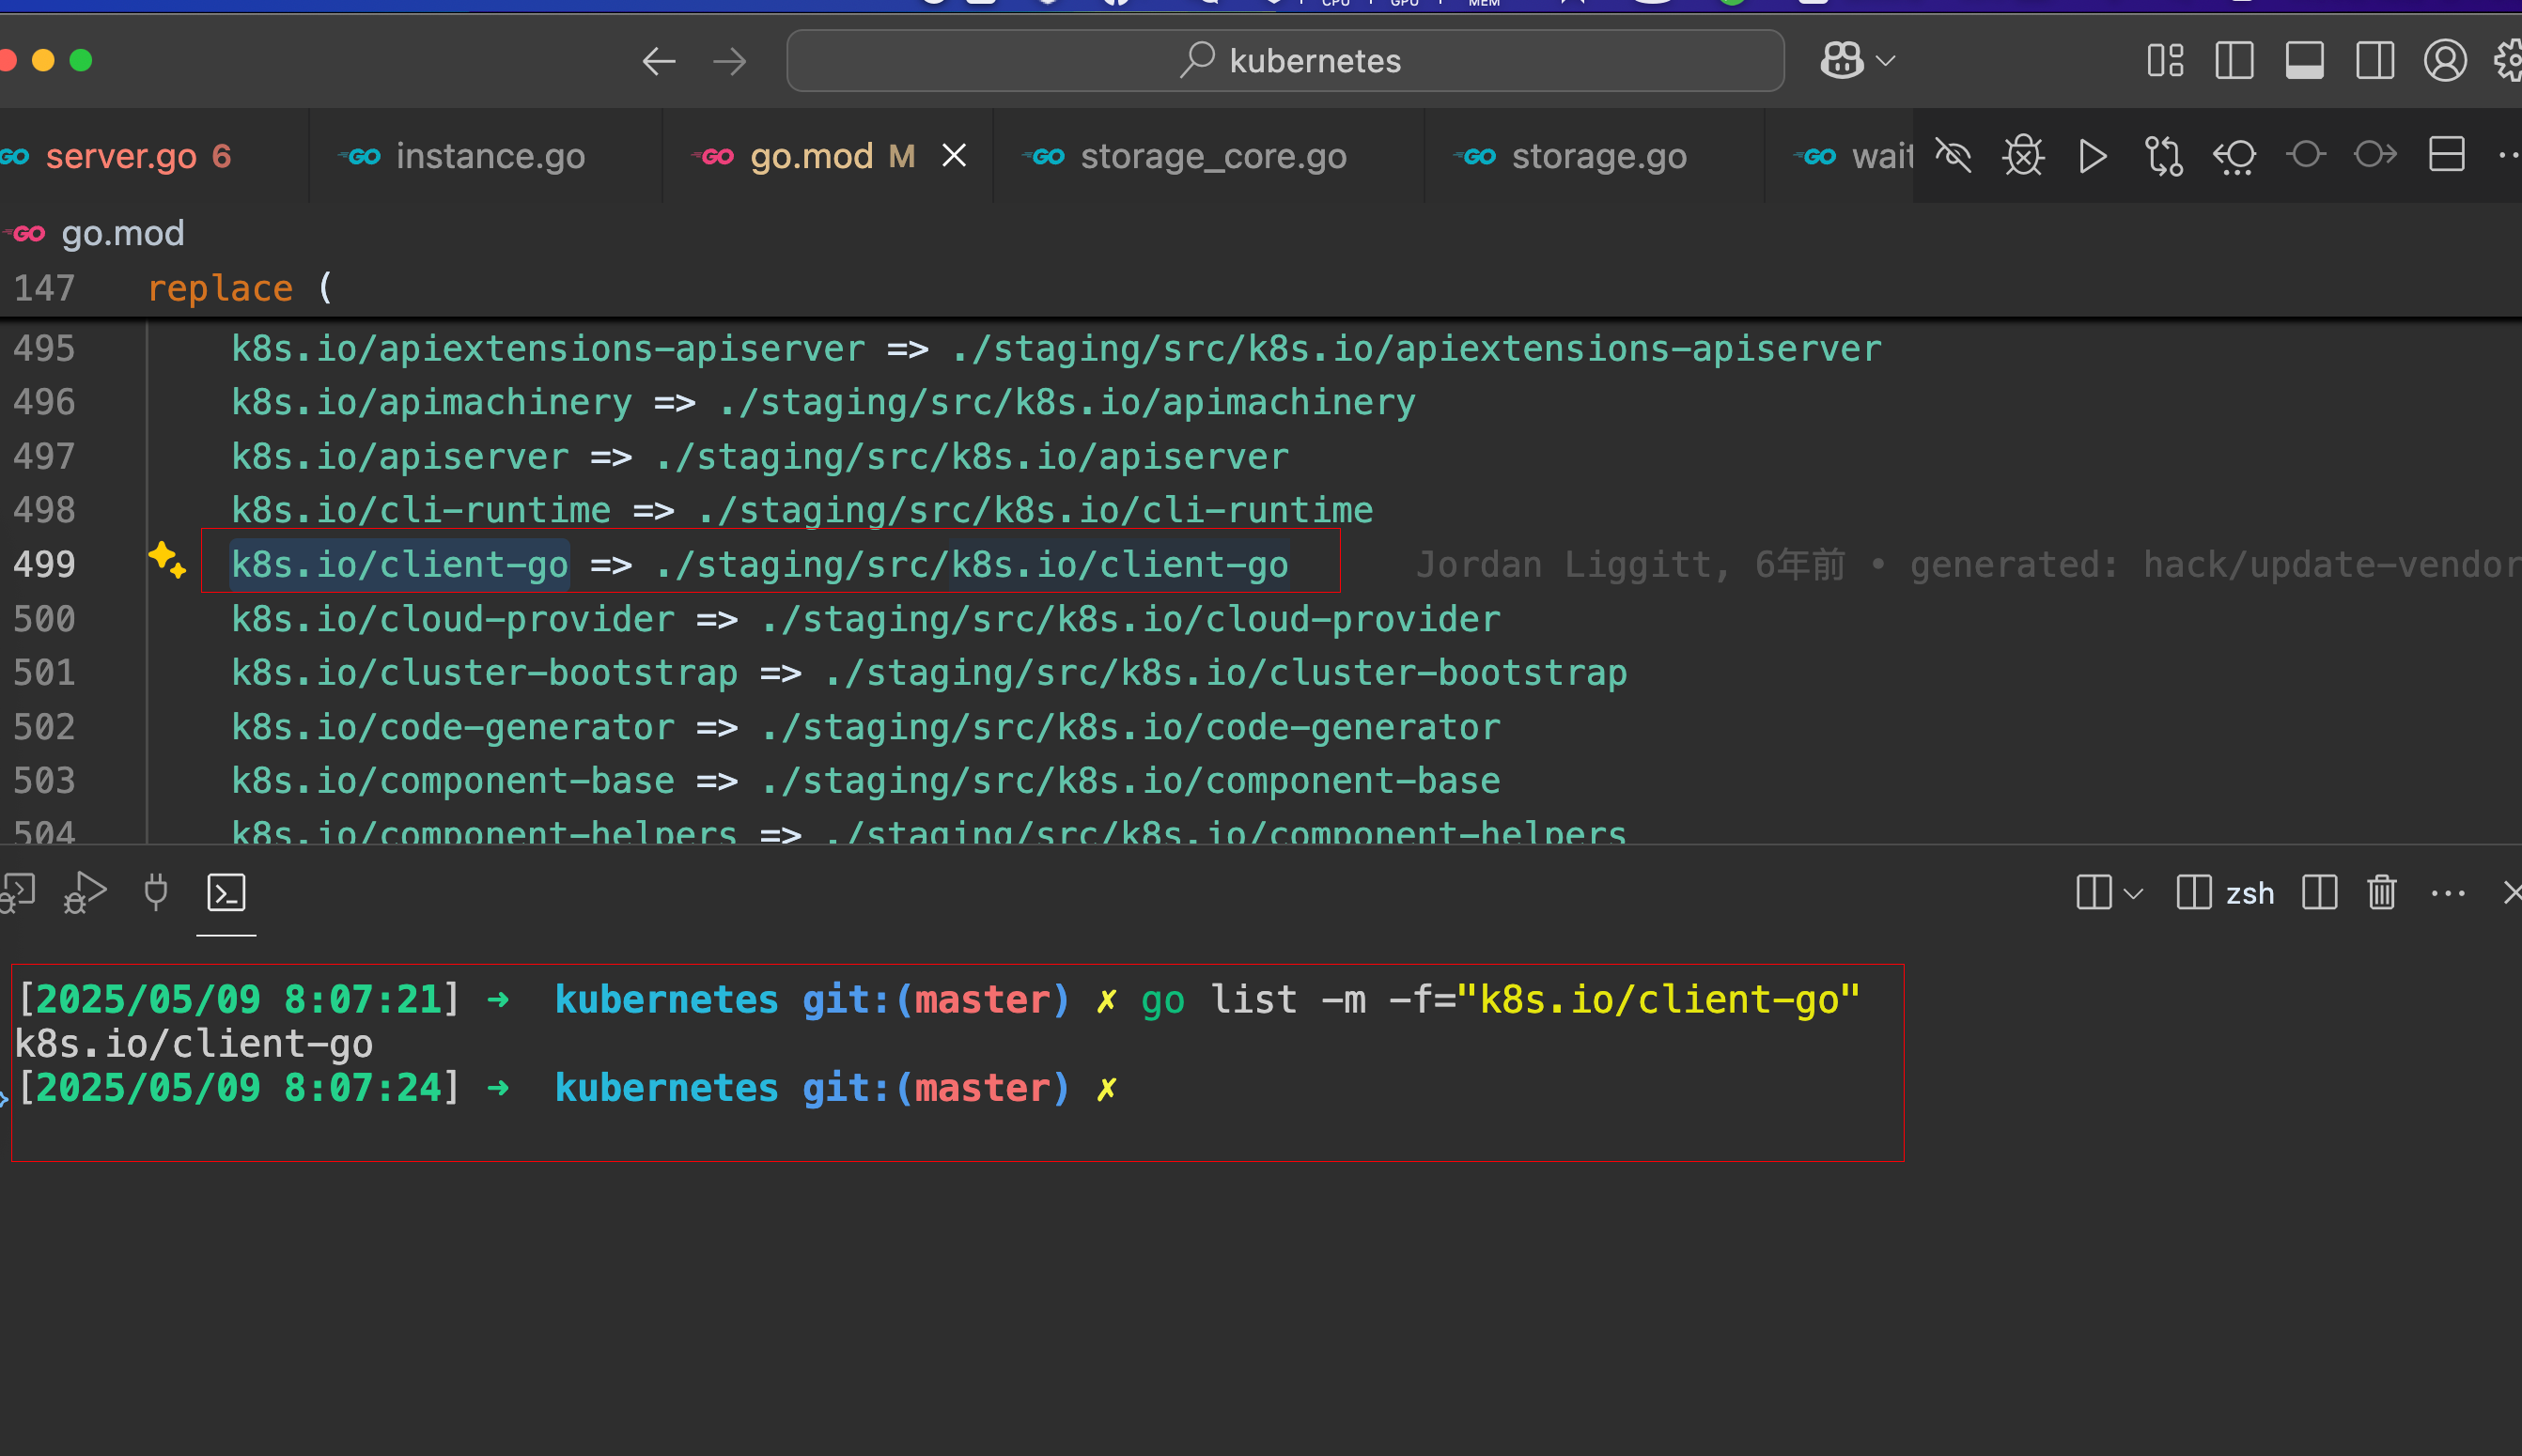Image resolution: width=2522 pixels, height=1456 pixels.
Task: Open terminal panel More Actions ellipsis
Action: coord(2447,893)
